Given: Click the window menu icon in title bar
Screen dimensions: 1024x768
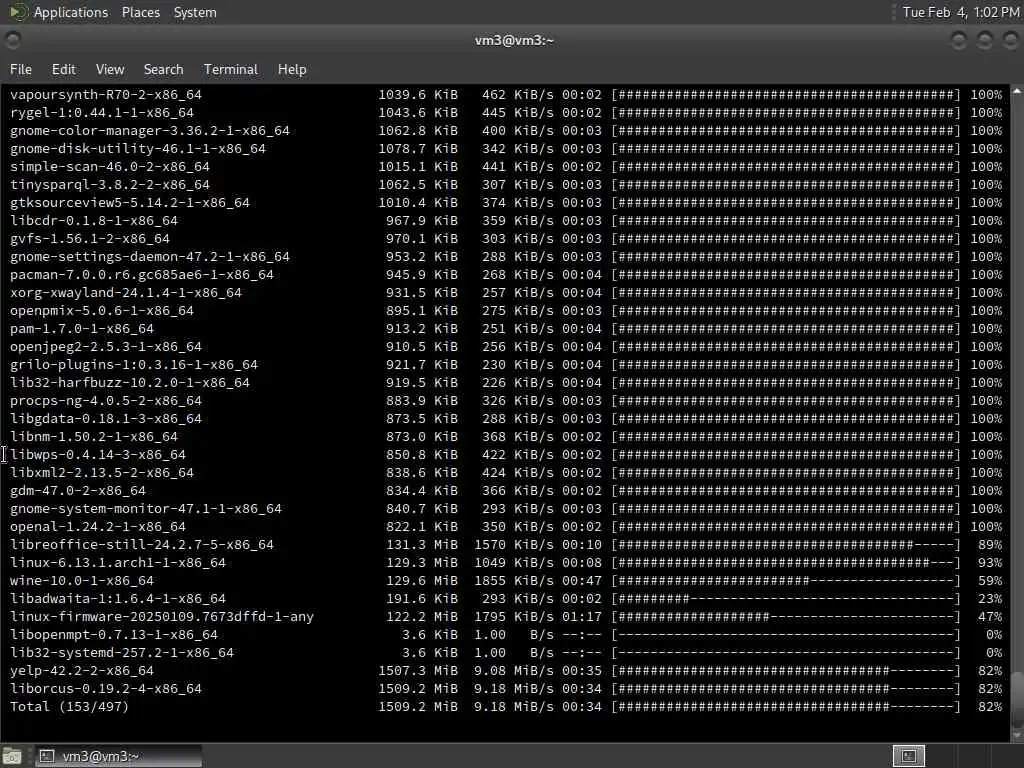Looking at the screenshot, I should click(12, 40).
